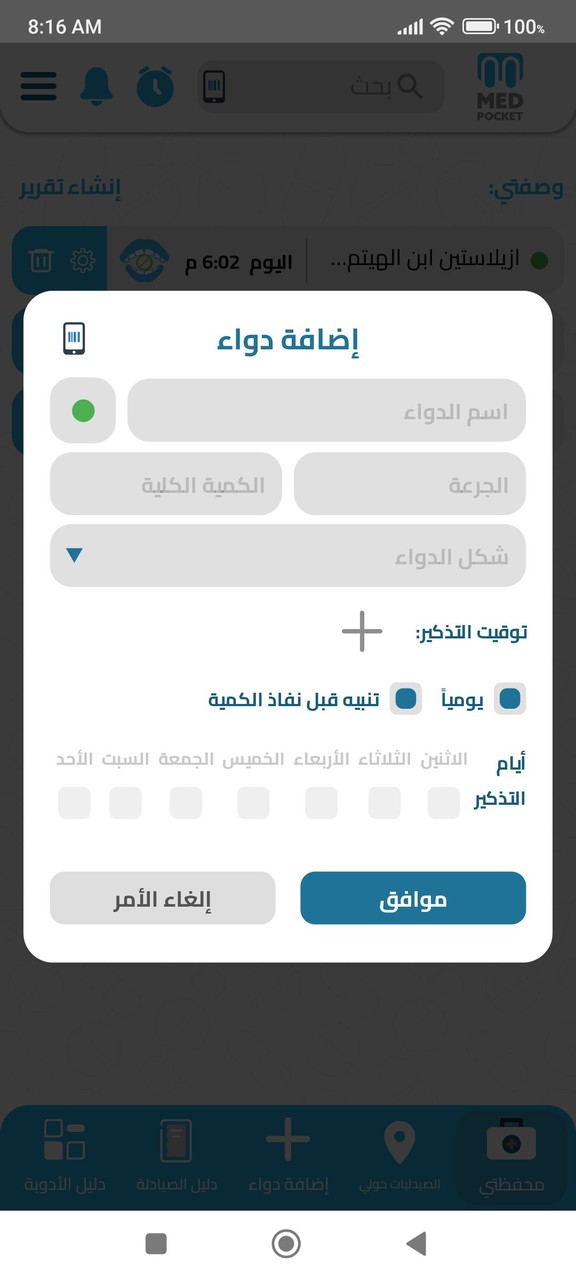Image resolution: width=576 pixels, height=1280 pixels.
Task: Delete the prescription using the trash icon
Action: point(41,259)
